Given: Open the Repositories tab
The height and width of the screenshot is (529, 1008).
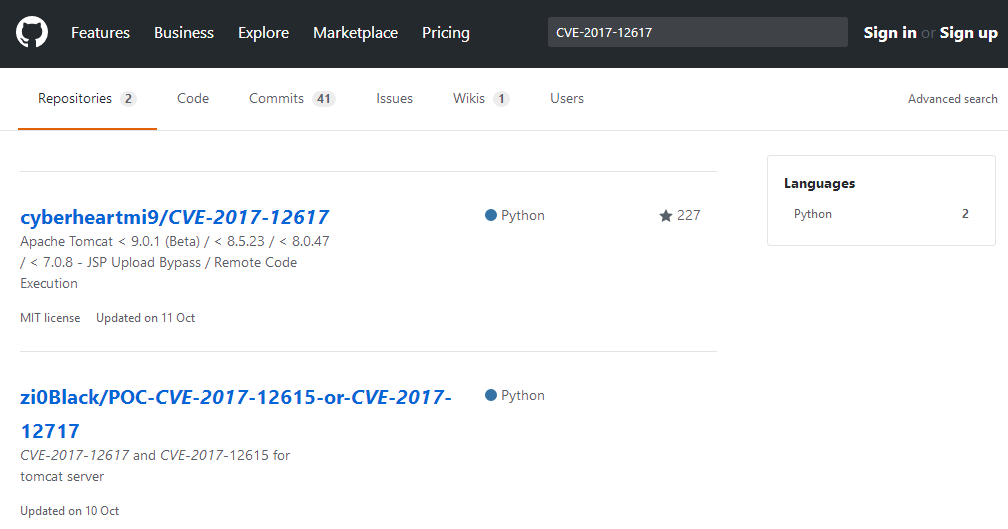Looking at the screenshot, I should (x=86, y=99).
